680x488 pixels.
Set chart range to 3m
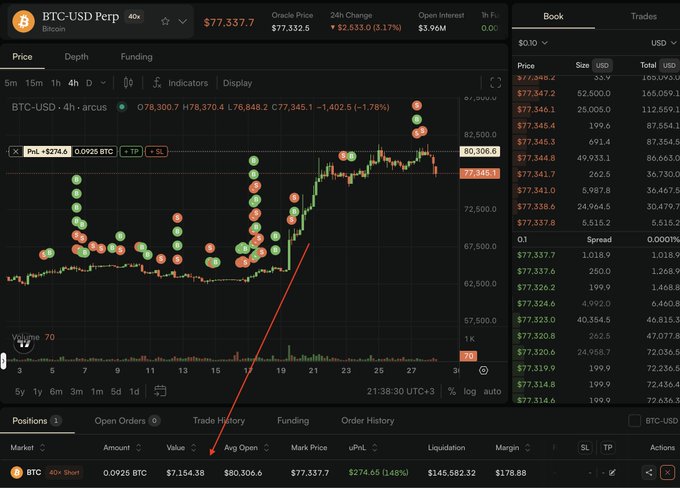coord(77,391)
